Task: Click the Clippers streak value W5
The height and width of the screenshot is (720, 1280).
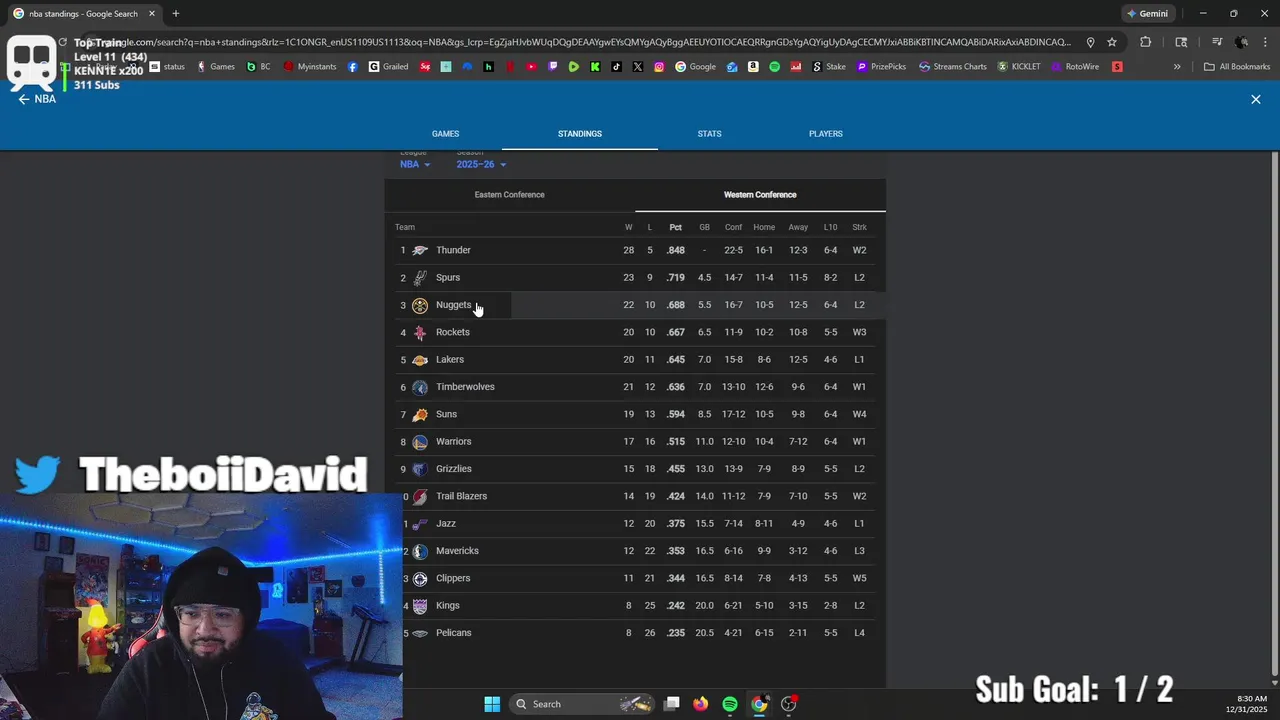Action: 859,578
